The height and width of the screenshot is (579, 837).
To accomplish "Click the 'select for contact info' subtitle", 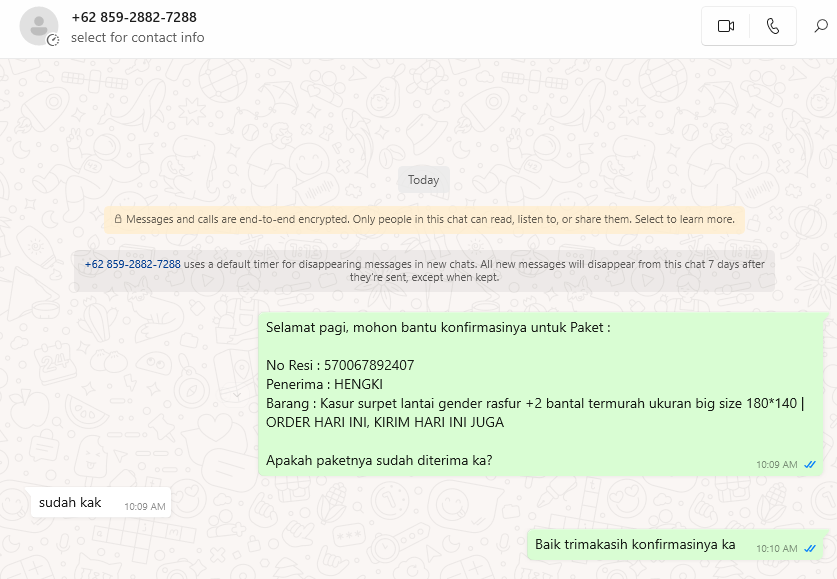I will [x=138, y=37].
